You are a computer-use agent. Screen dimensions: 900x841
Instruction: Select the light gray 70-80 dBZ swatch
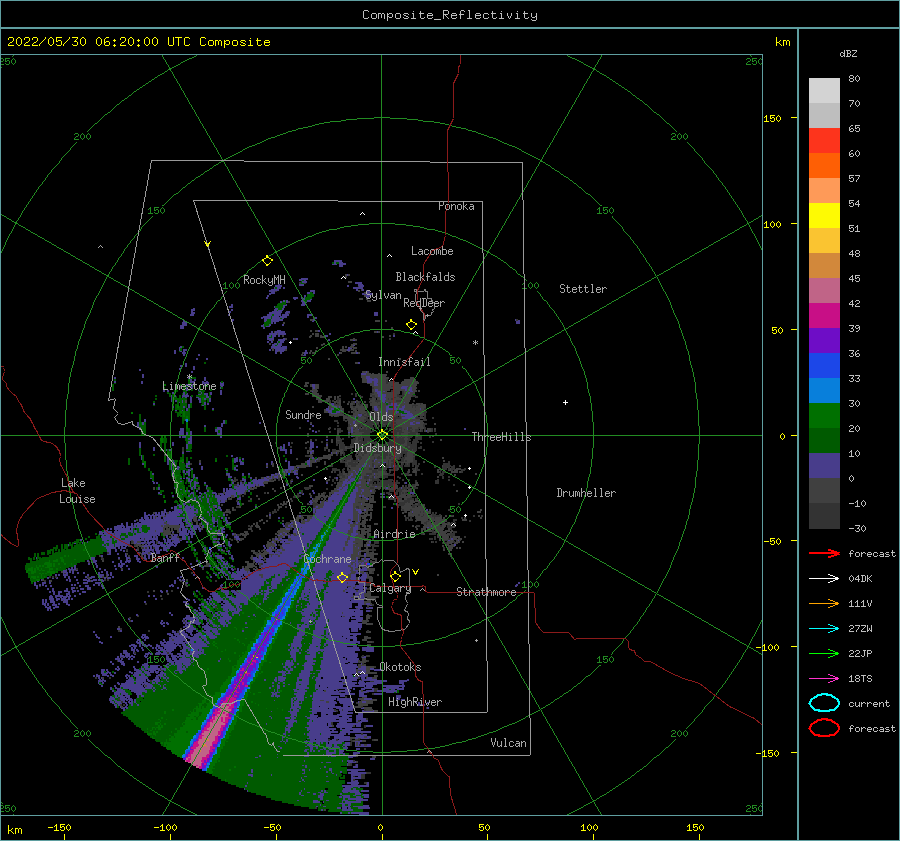[x=824, y=91]
